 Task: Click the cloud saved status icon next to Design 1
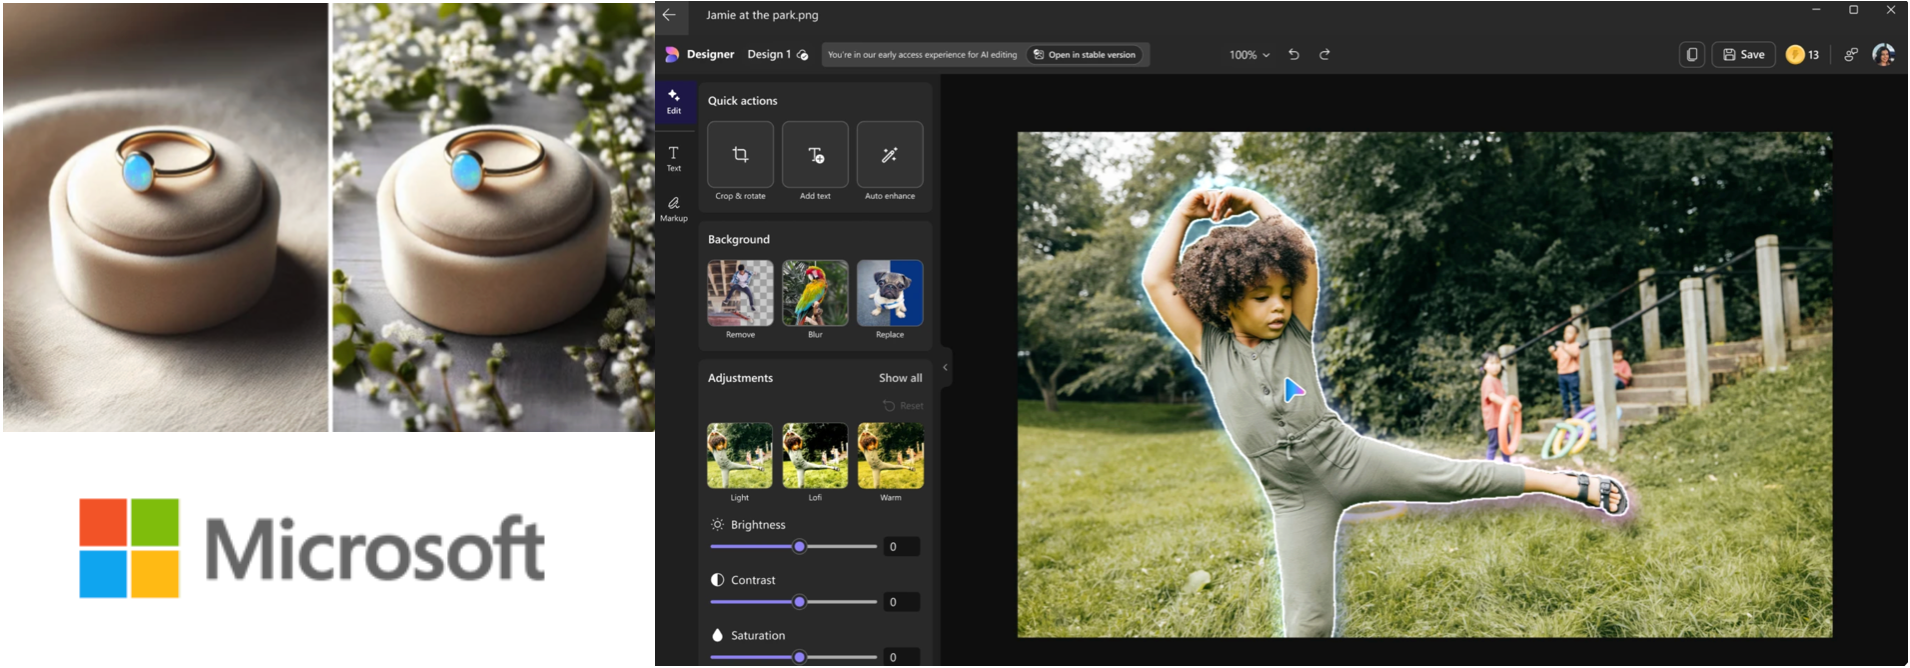tap(802, 55)
